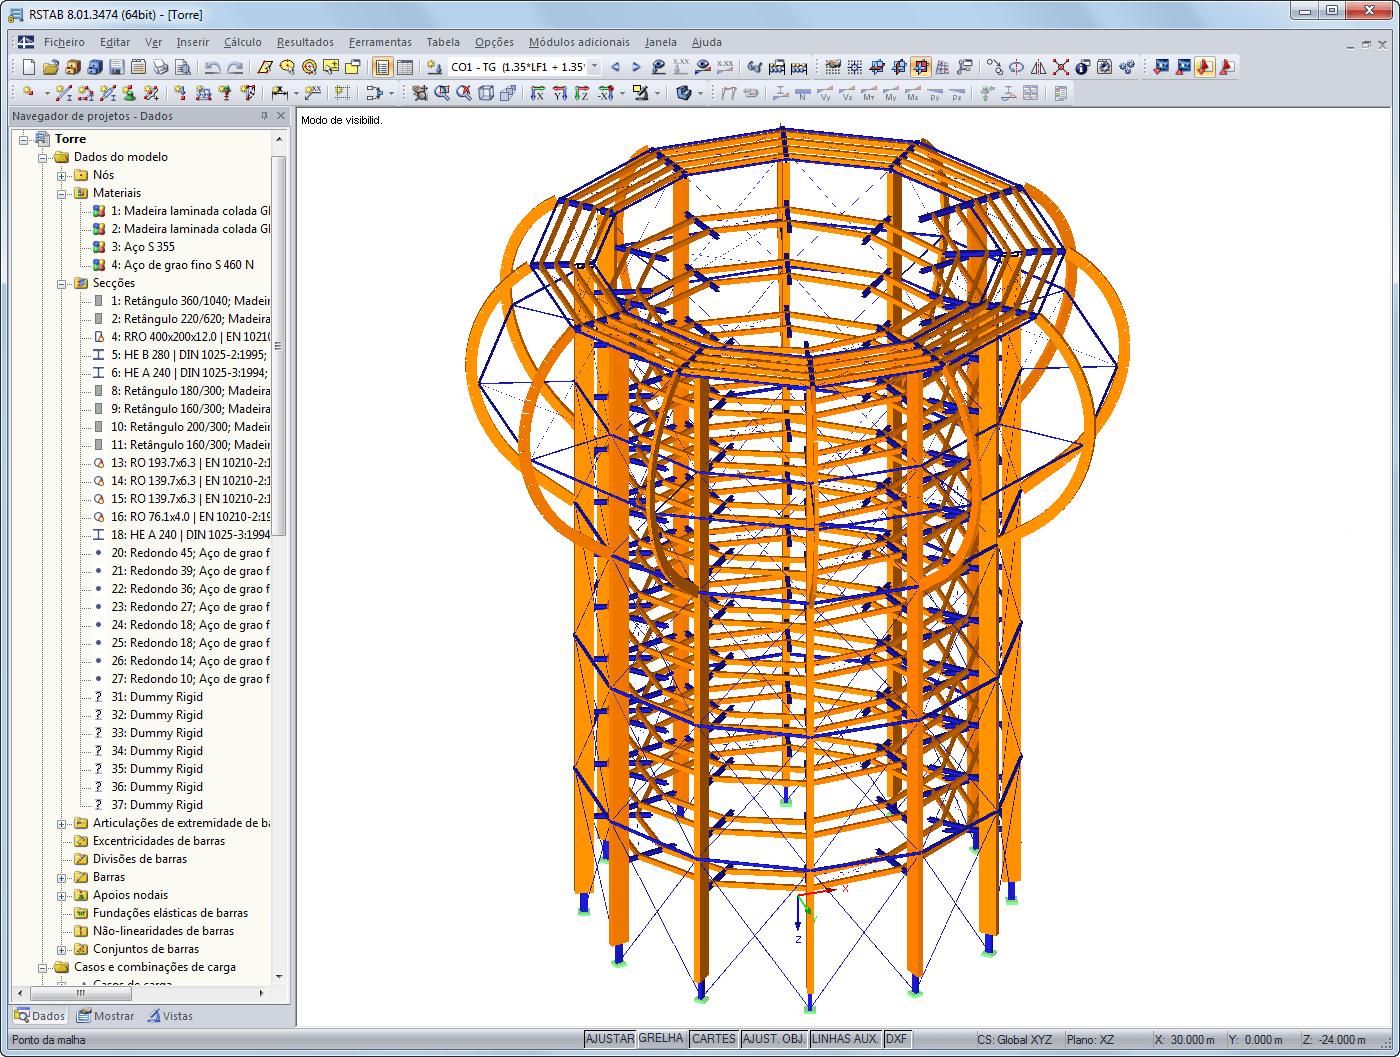This screenshot has width=1400, height=1057.
Task: Expand the Nós tree node
Action: 62,175
